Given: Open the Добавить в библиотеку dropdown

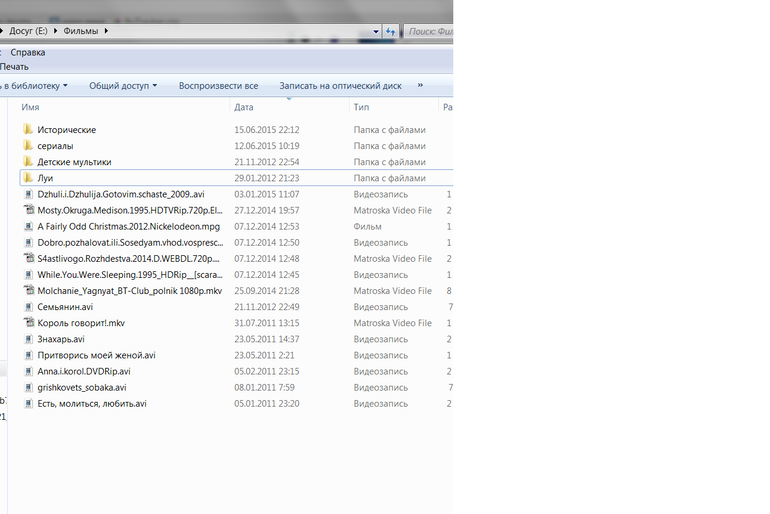Looking at the screenshot, I should (33, 85).
